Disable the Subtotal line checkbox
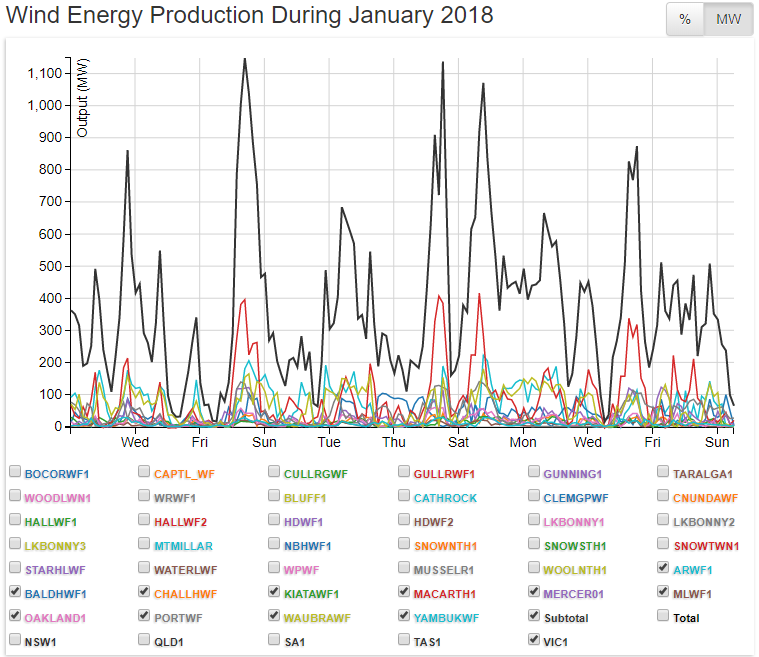Image resolution: width=759 pixels, height=657 pixels. pos(535,616)
